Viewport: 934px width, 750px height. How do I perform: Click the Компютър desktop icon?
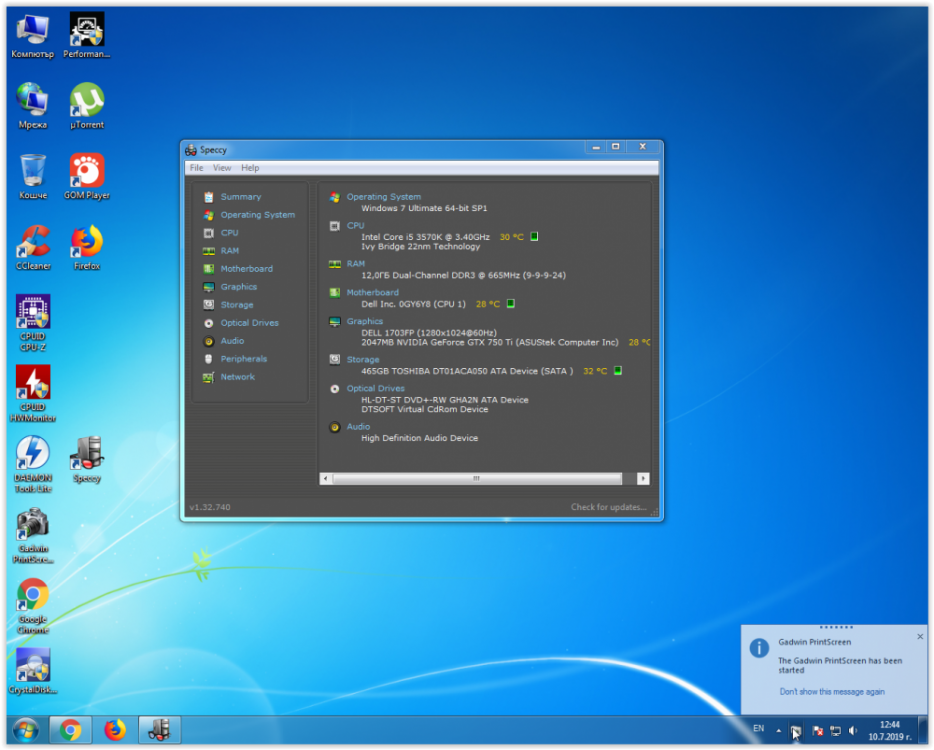(x=33, y=36)
